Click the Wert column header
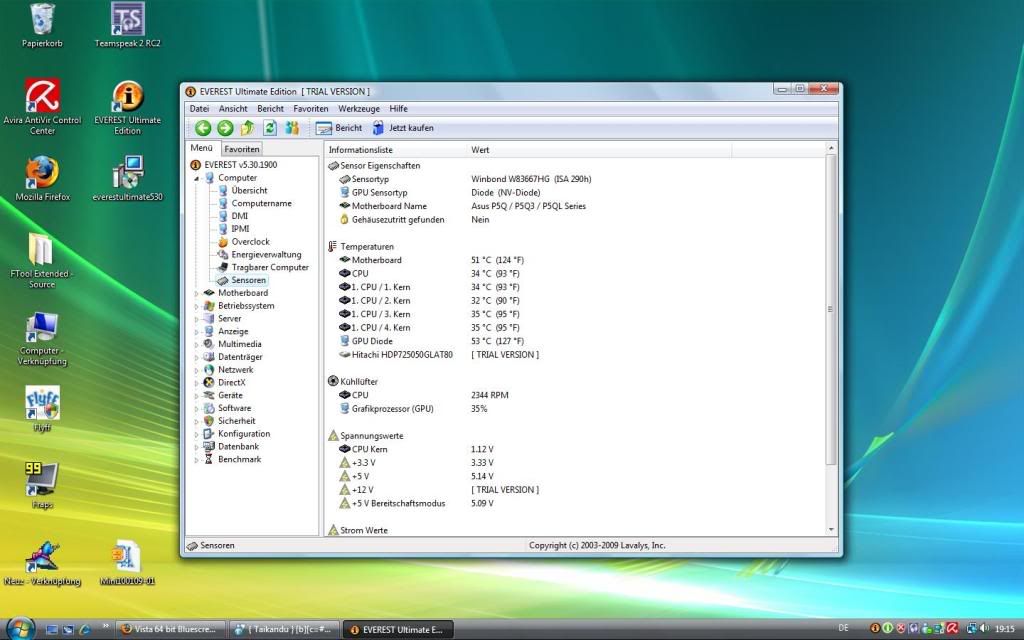This screenshot has height=640, width=1024. pyautogui.click(x=600, y=150)
